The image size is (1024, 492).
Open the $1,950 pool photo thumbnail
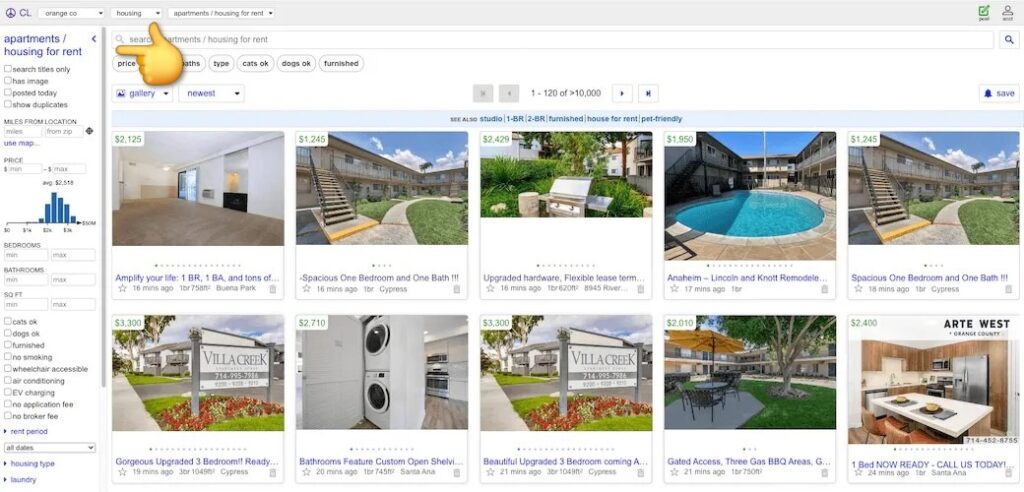click(750, 196)
